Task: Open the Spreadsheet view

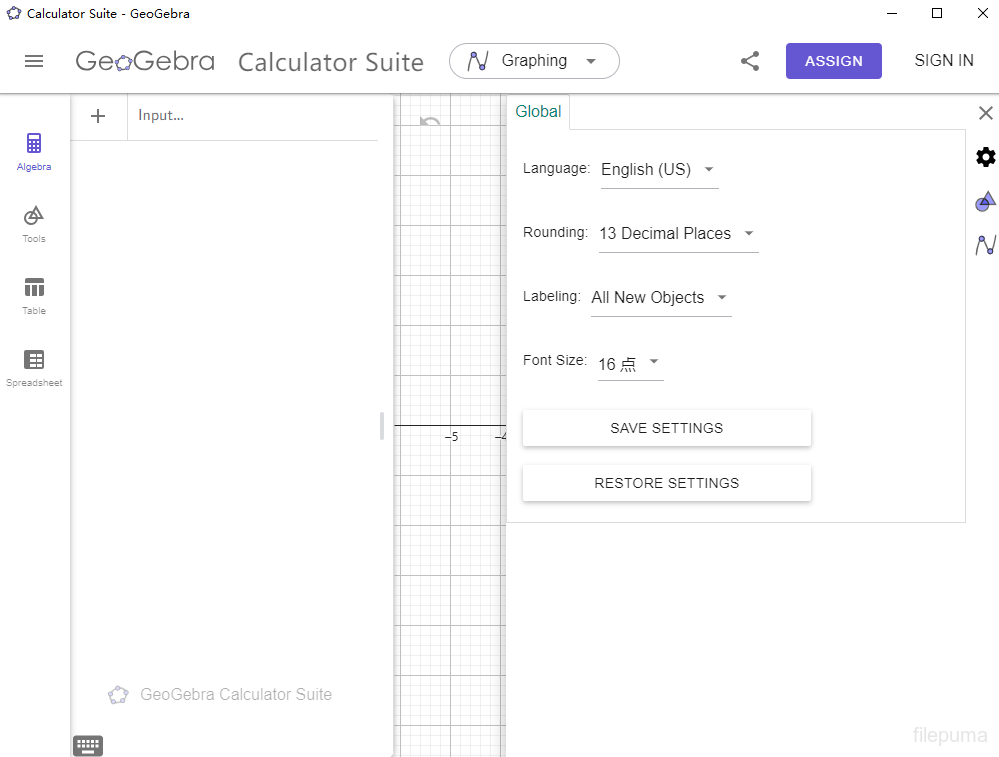Action: click(34, 368)
